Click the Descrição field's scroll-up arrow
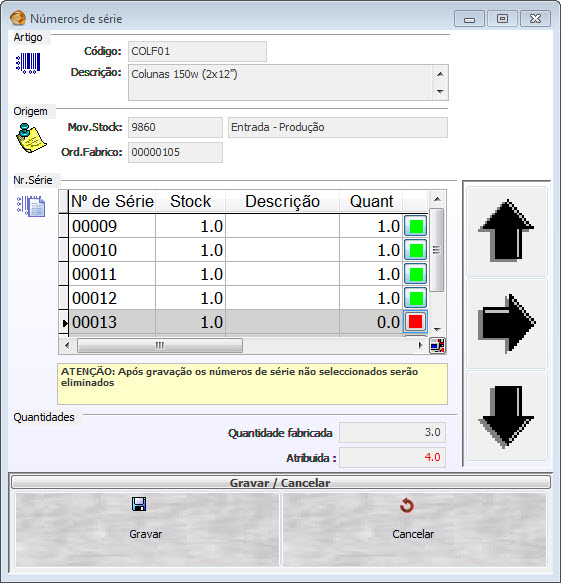 coord(440,74)
